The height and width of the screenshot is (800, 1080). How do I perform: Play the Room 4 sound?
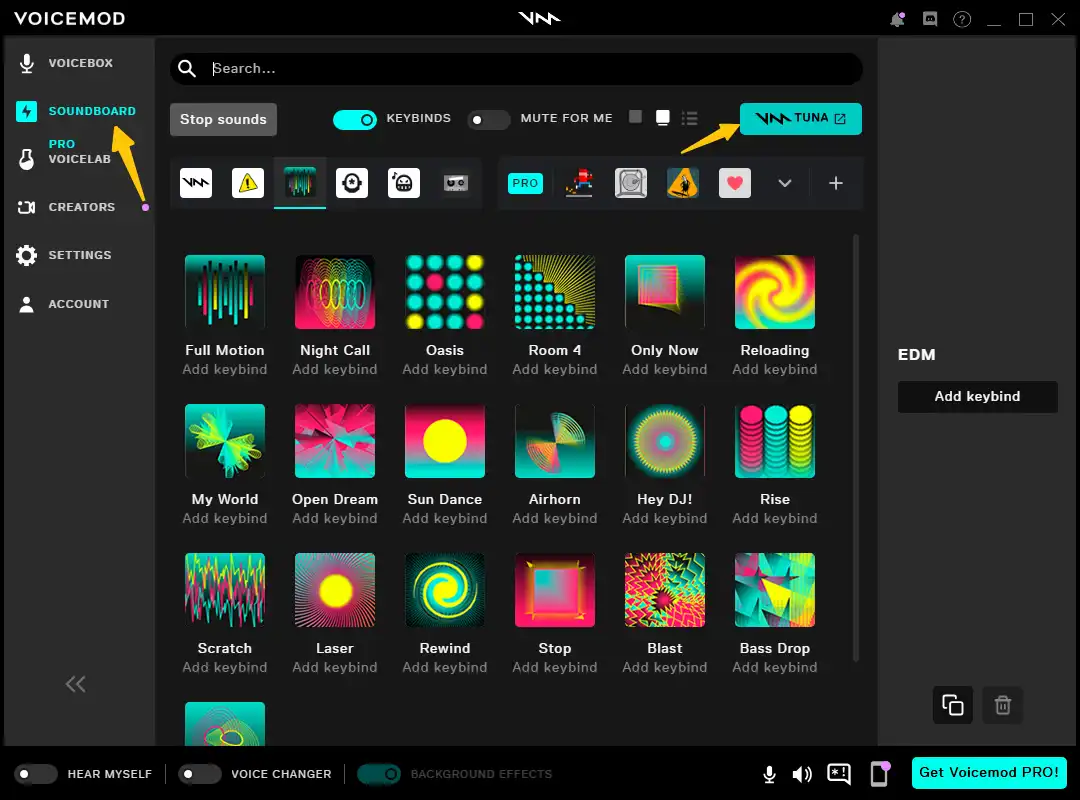click(x=555, y=292)
